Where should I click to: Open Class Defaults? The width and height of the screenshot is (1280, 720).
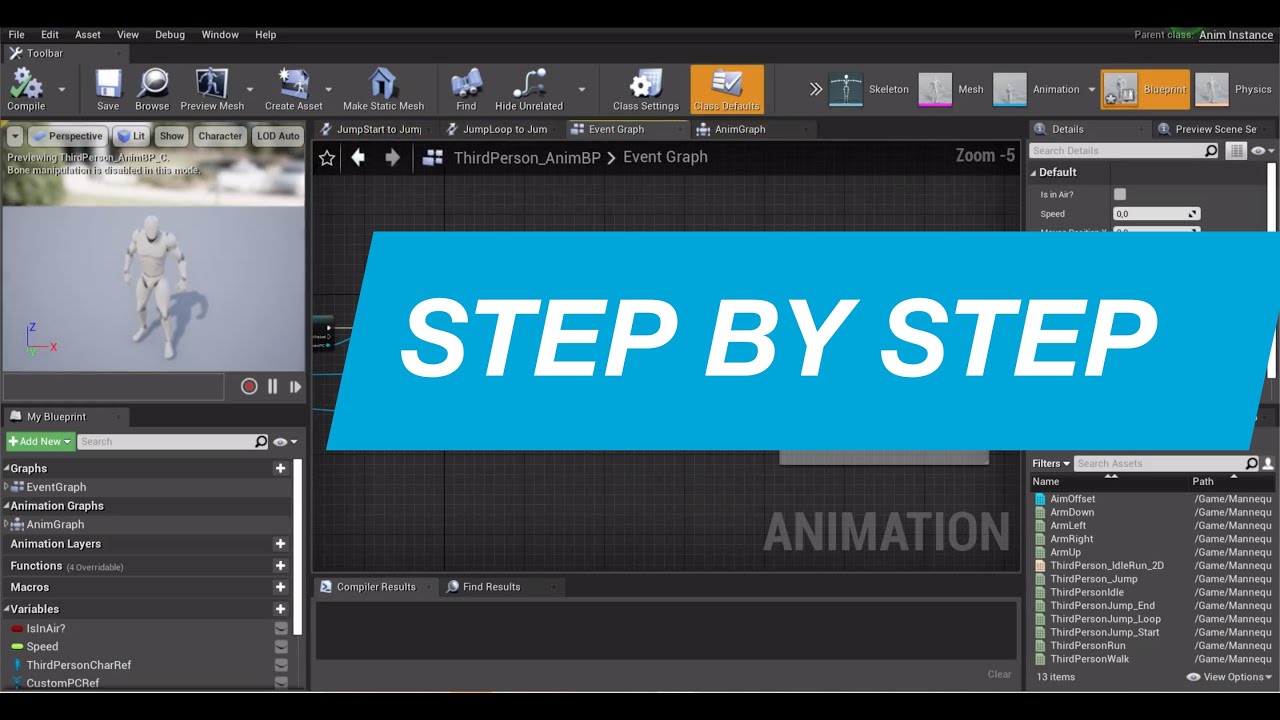click(727, 89)
